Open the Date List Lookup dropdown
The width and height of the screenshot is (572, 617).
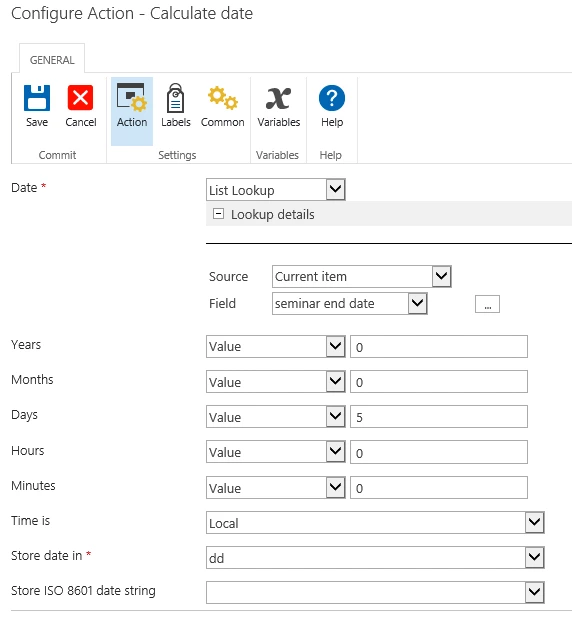(276, 190)
